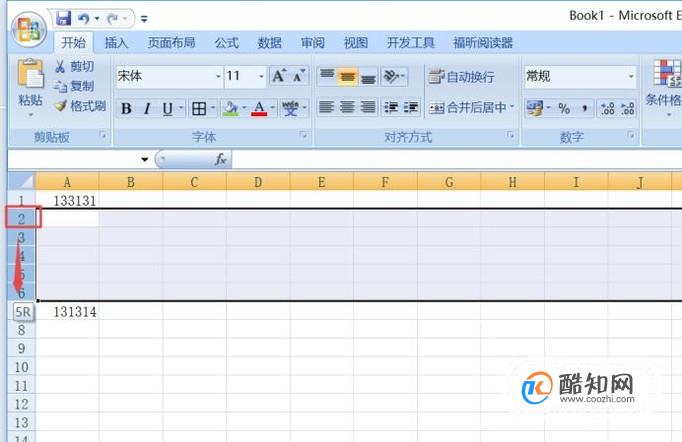Open the undo history dropdown arrow
The image size is (682, 442).
pyautogui.click(x=97, y=18)
